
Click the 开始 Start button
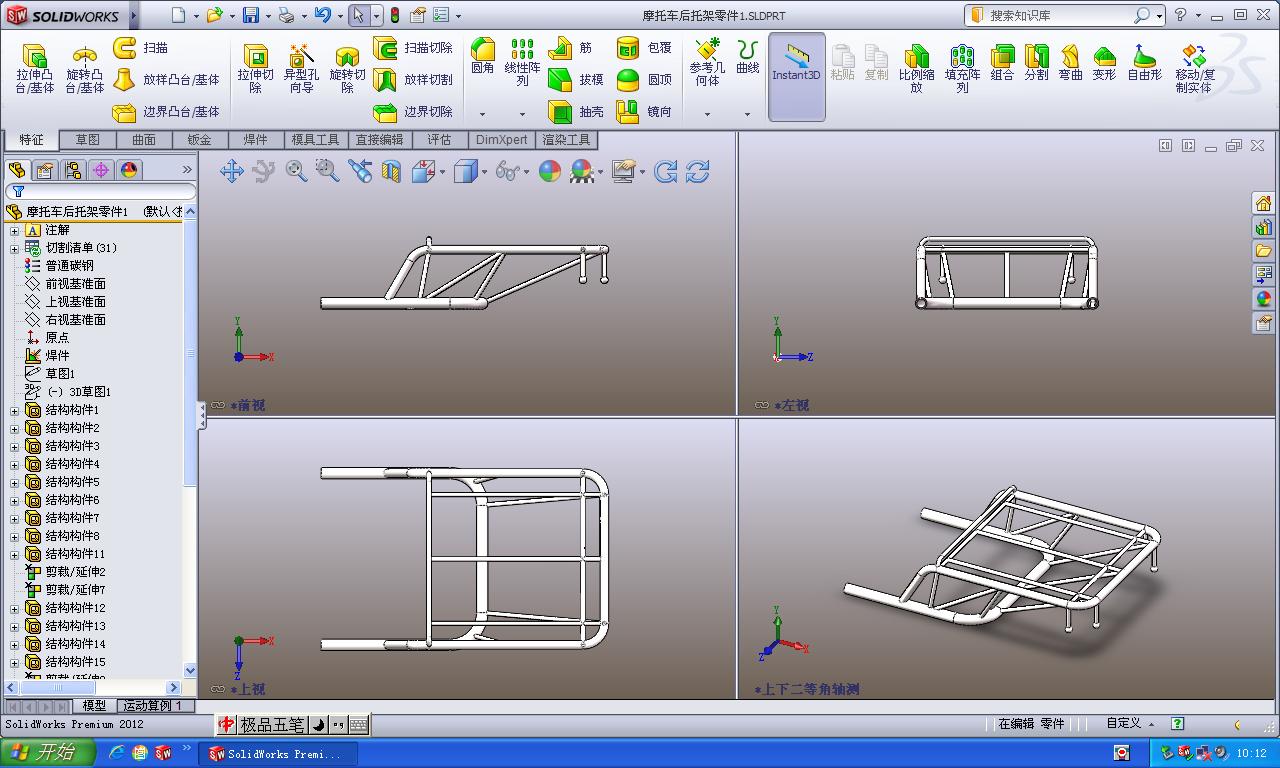pyautogui.click(x=48, y=753)
